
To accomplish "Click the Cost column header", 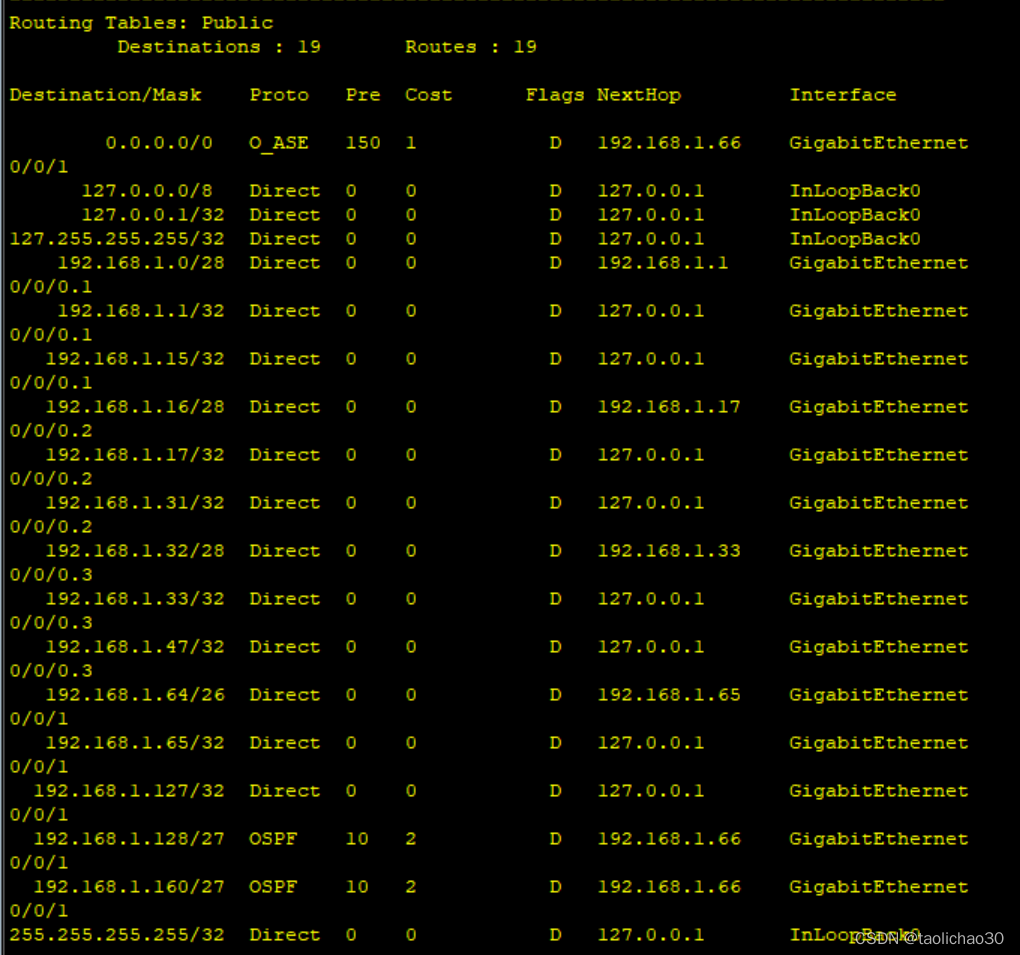I will pyautogui.click(x=428, y=94).
